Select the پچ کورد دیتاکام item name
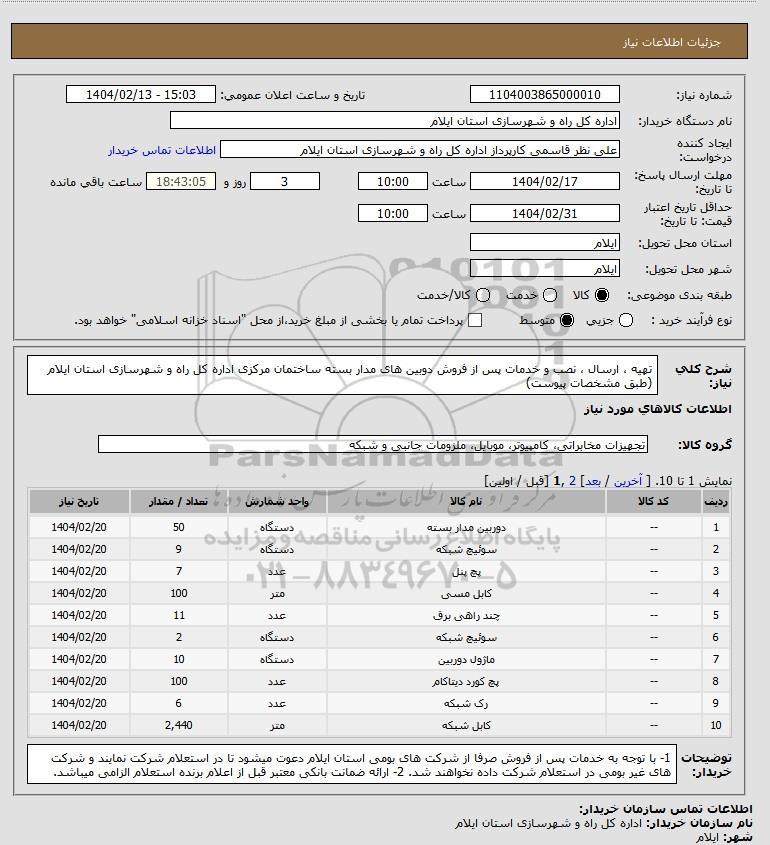The height and width of the screenshot is (845, 770). coord(466,681)
